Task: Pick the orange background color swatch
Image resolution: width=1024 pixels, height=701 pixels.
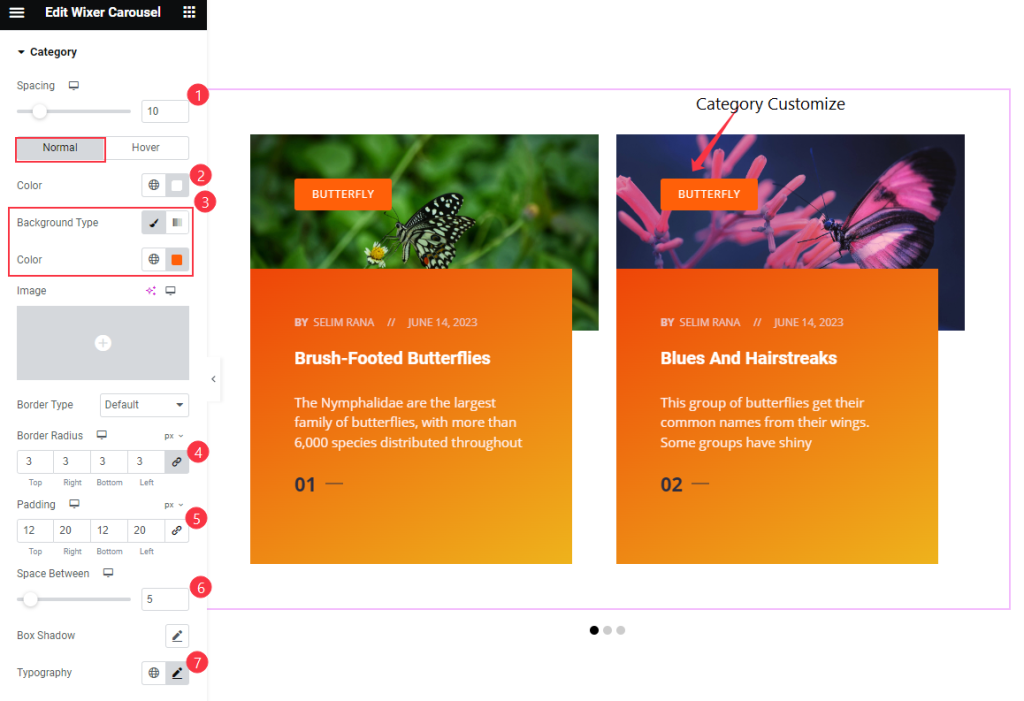Action: (177, 259)
